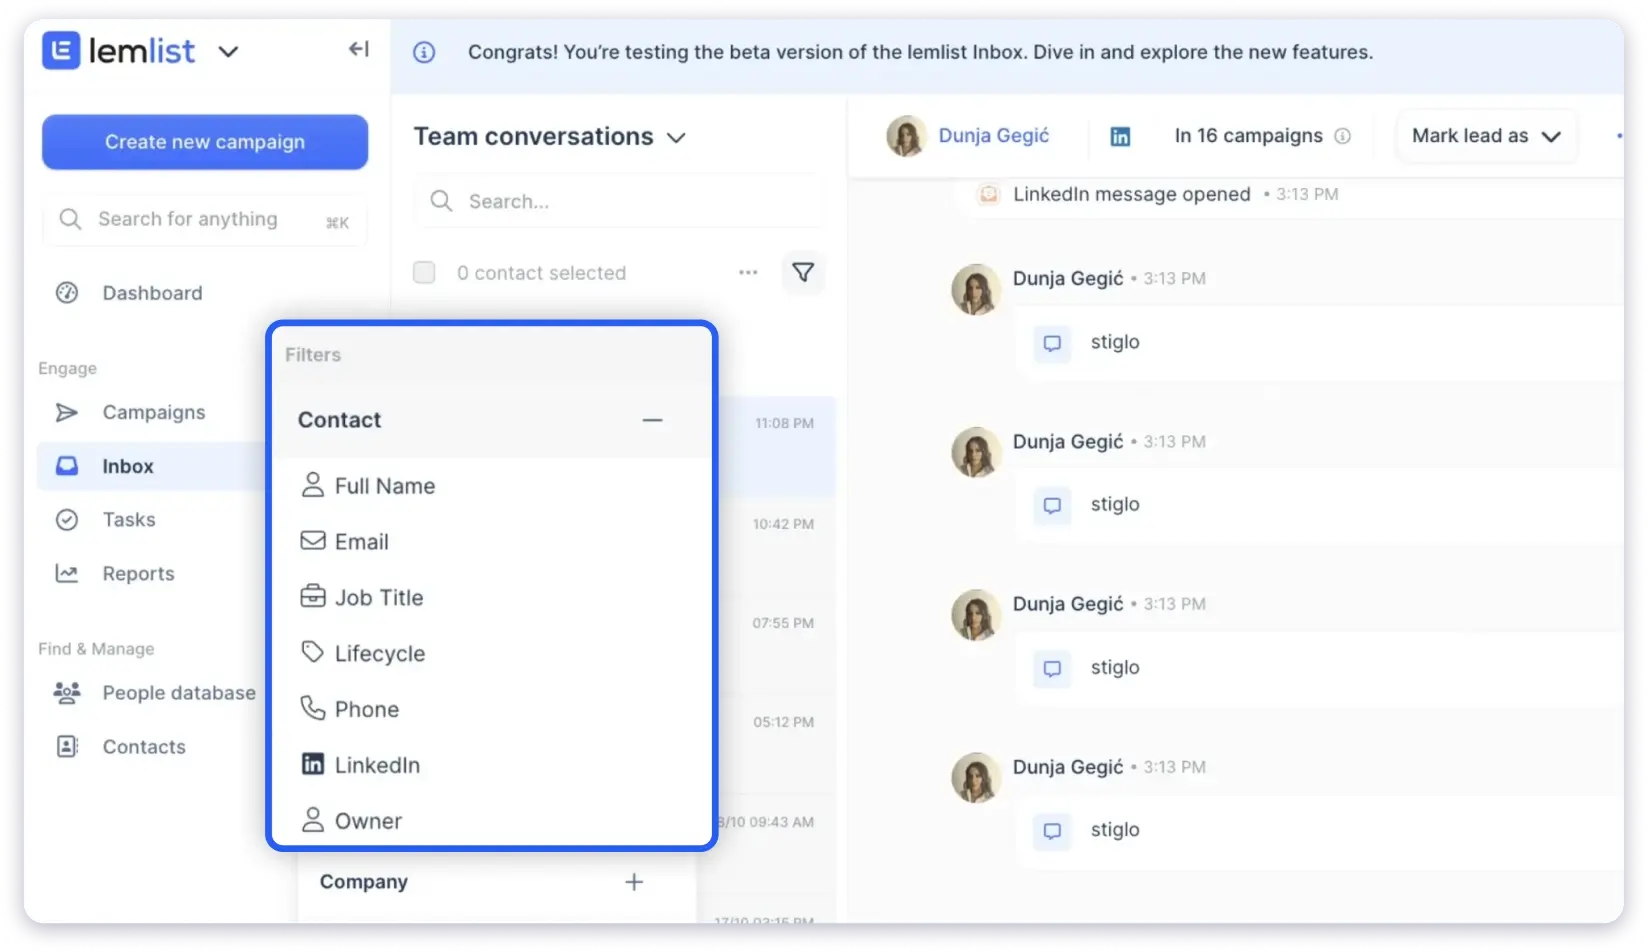The width and height of the screenshot is (1648, 952).
Task: Focus the Search for anything field
Action: (205, 219)
